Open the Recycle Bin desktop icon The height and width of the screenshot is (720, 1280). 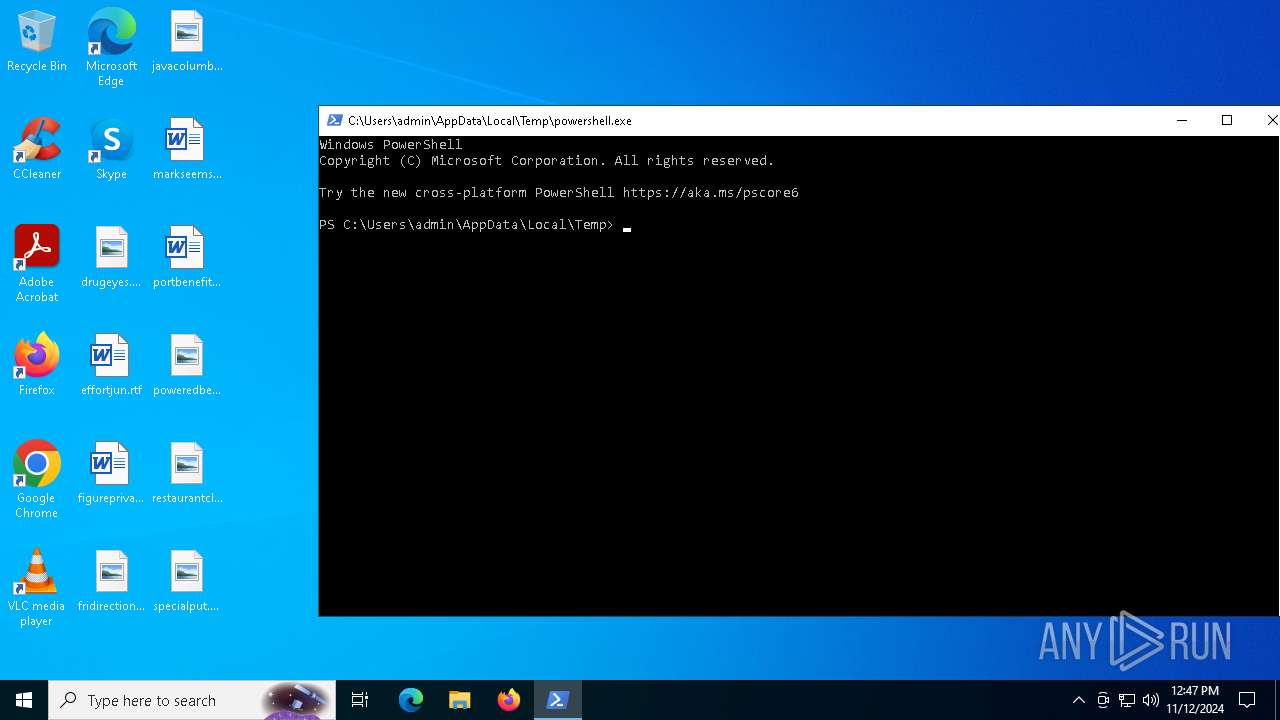37,42
